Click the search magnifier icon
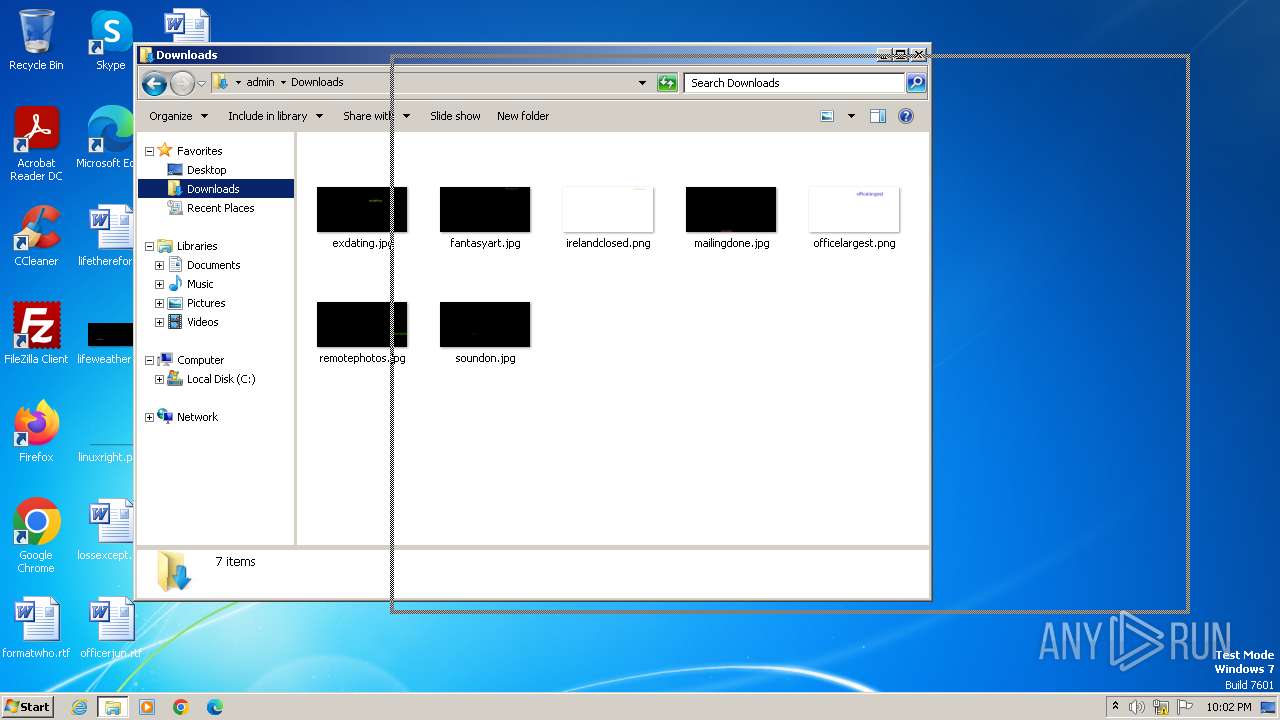Image resolution: width=1280 pixels, height=720 pixels. coord(915,83)
